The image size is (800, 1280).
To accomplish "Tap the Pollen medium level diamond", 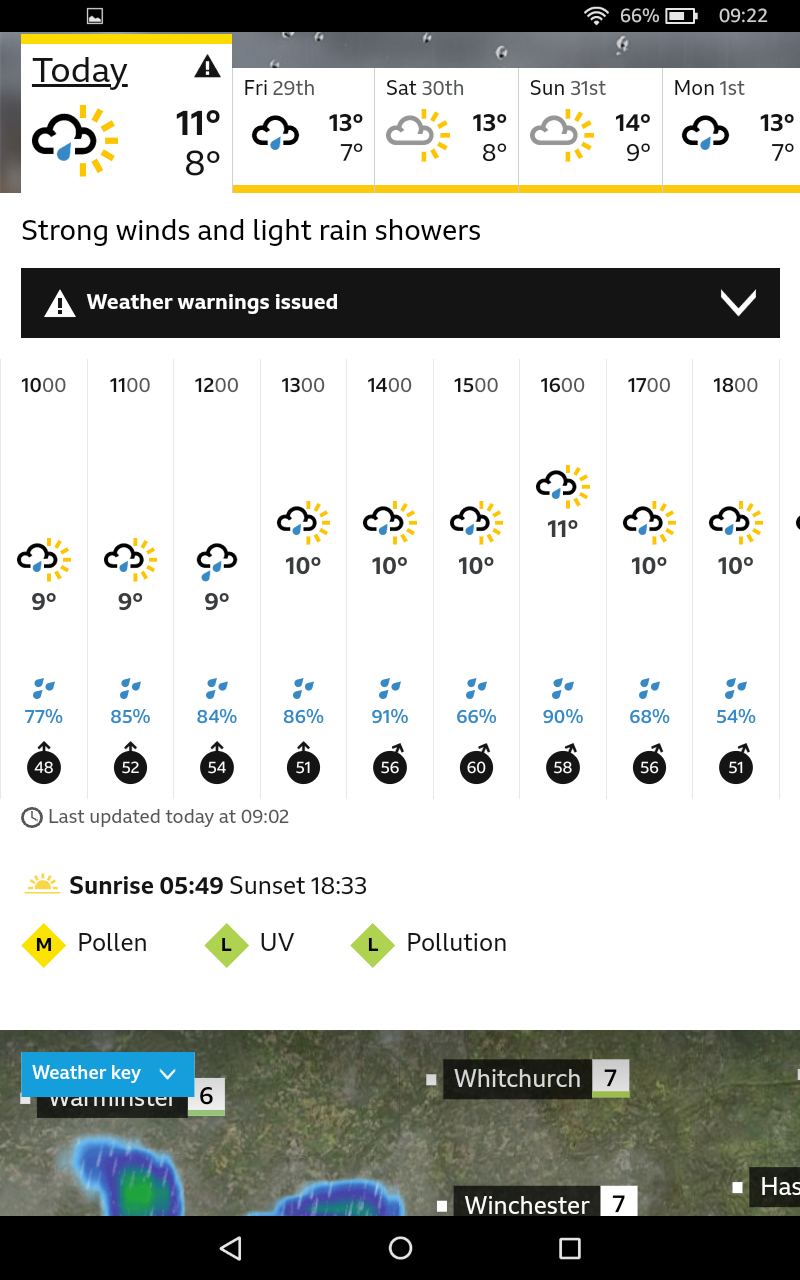I will (44, 944).
